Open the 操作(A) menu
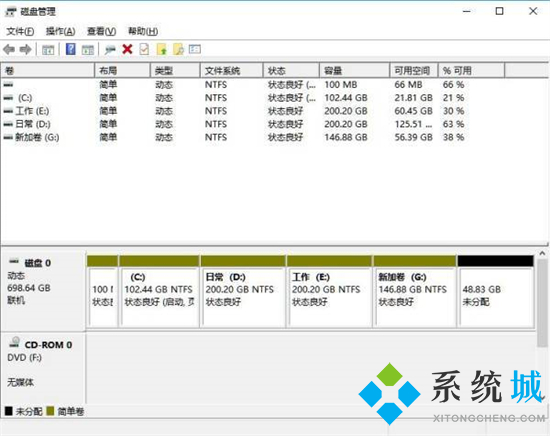This screenshot has height=436, width=550. point(60,31)
